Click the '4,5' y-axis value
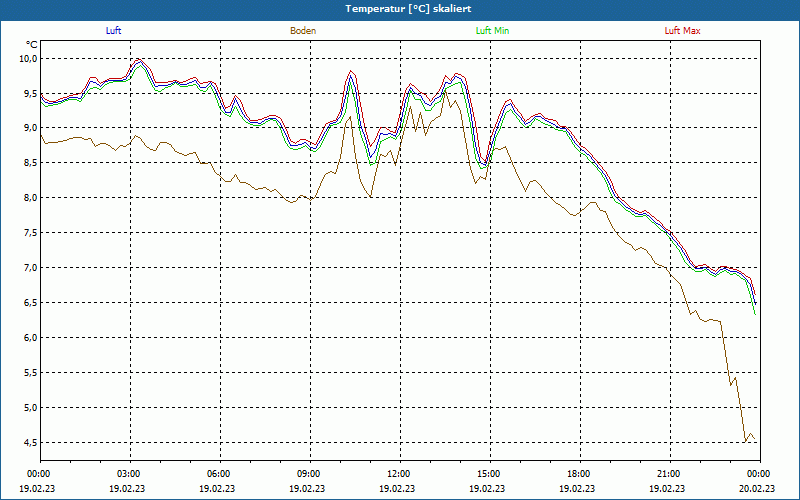 31,442
